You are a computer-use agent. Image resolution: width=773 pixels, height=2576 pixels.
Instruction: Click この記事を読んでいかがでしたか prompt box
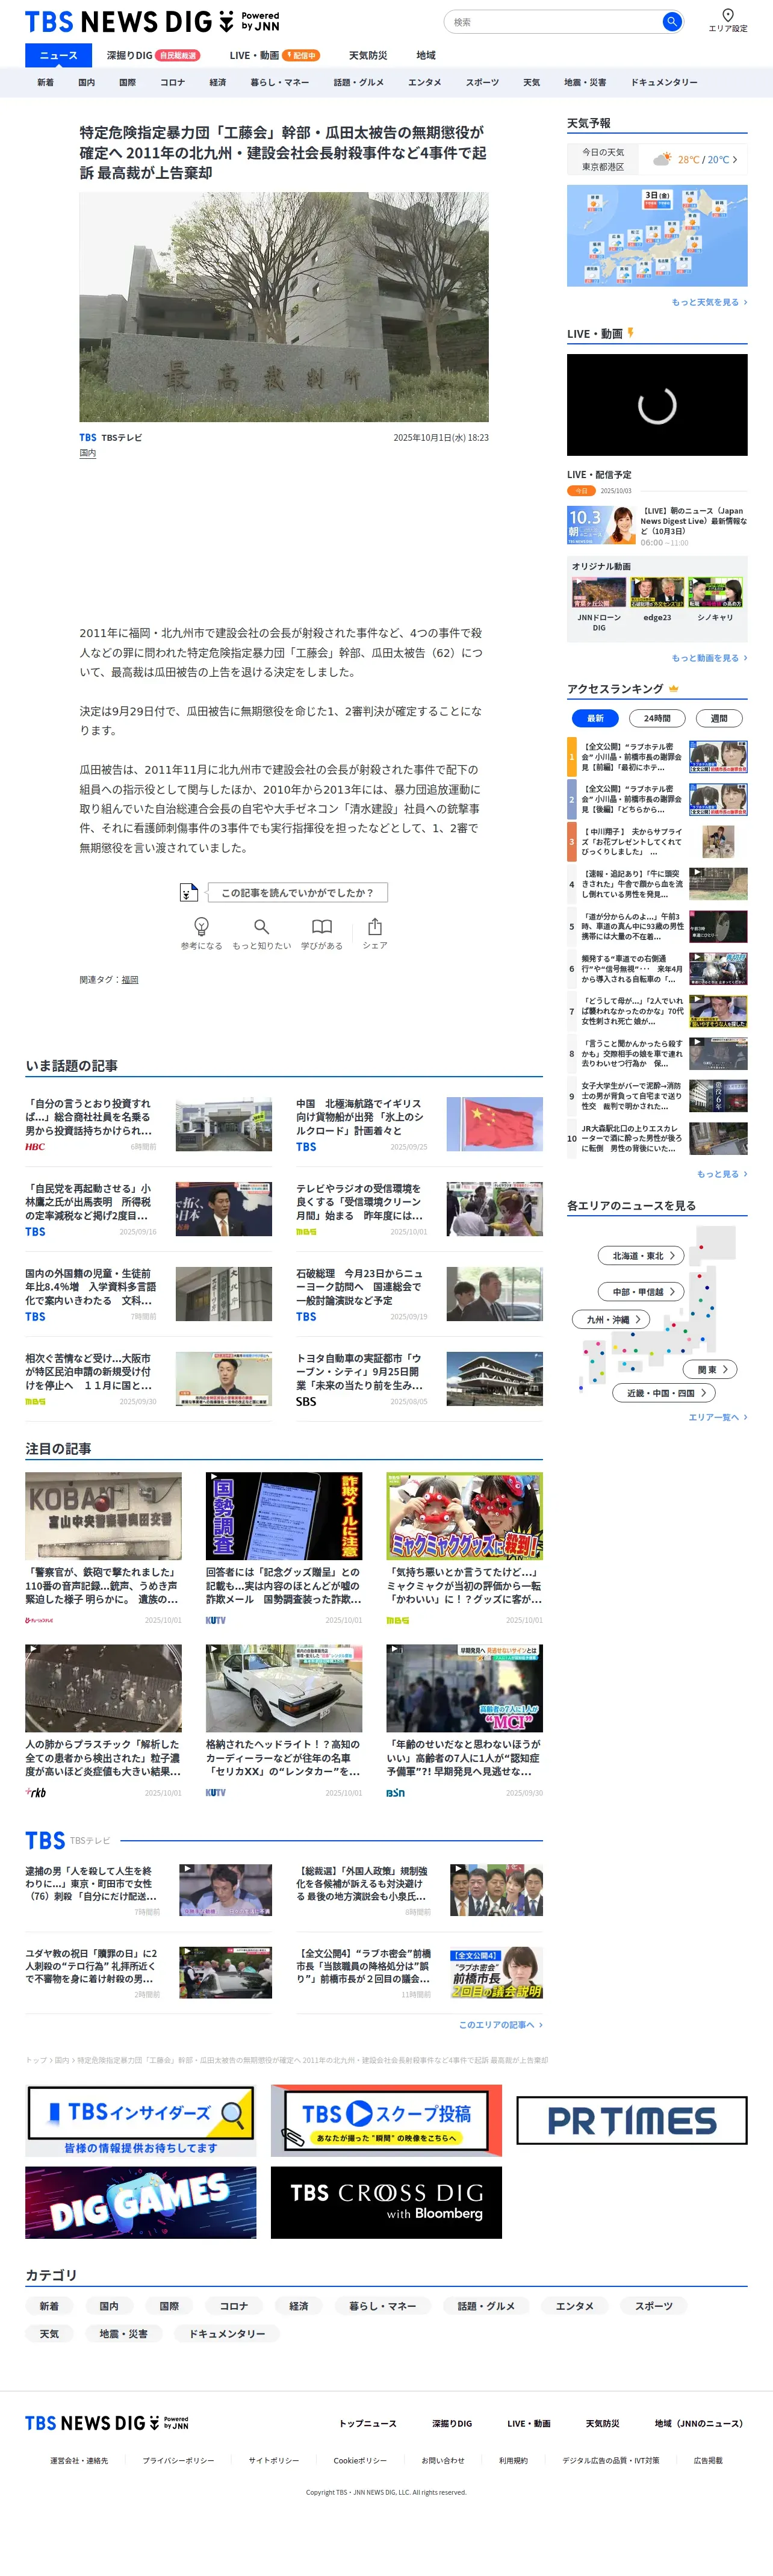point(297,892)
